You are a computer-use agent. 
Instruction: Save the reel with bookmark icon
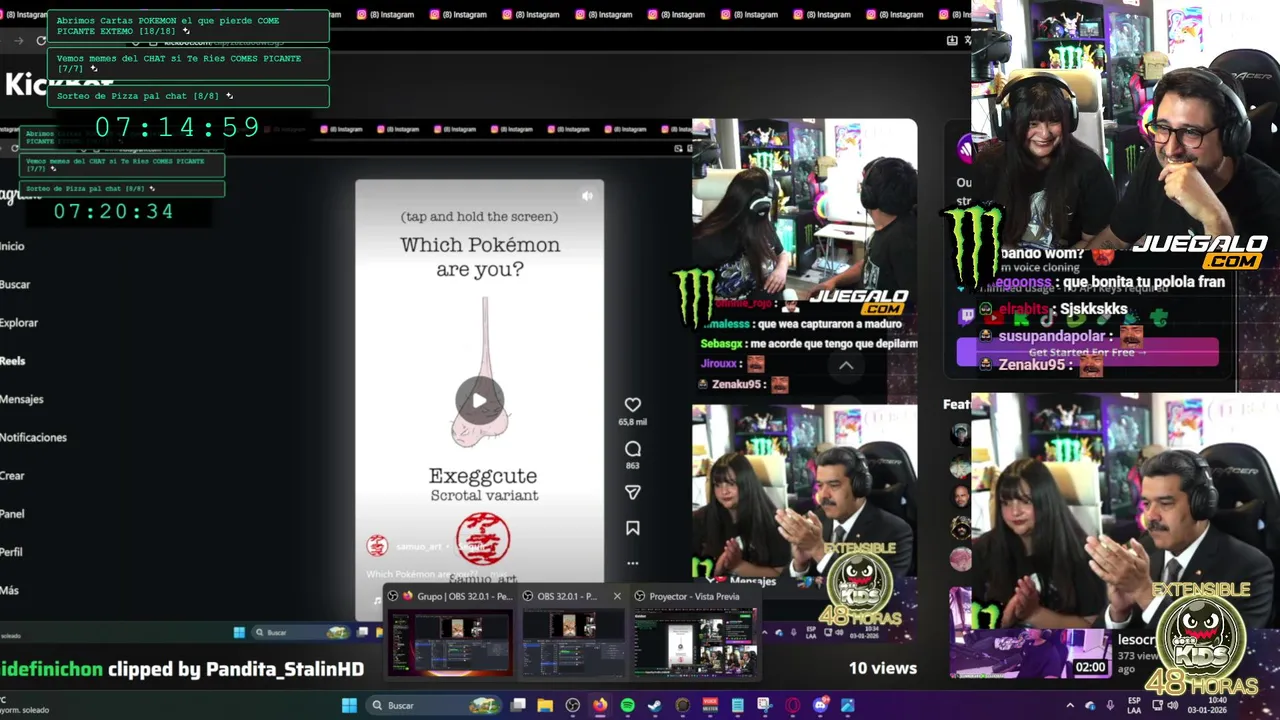click(632, 528)
